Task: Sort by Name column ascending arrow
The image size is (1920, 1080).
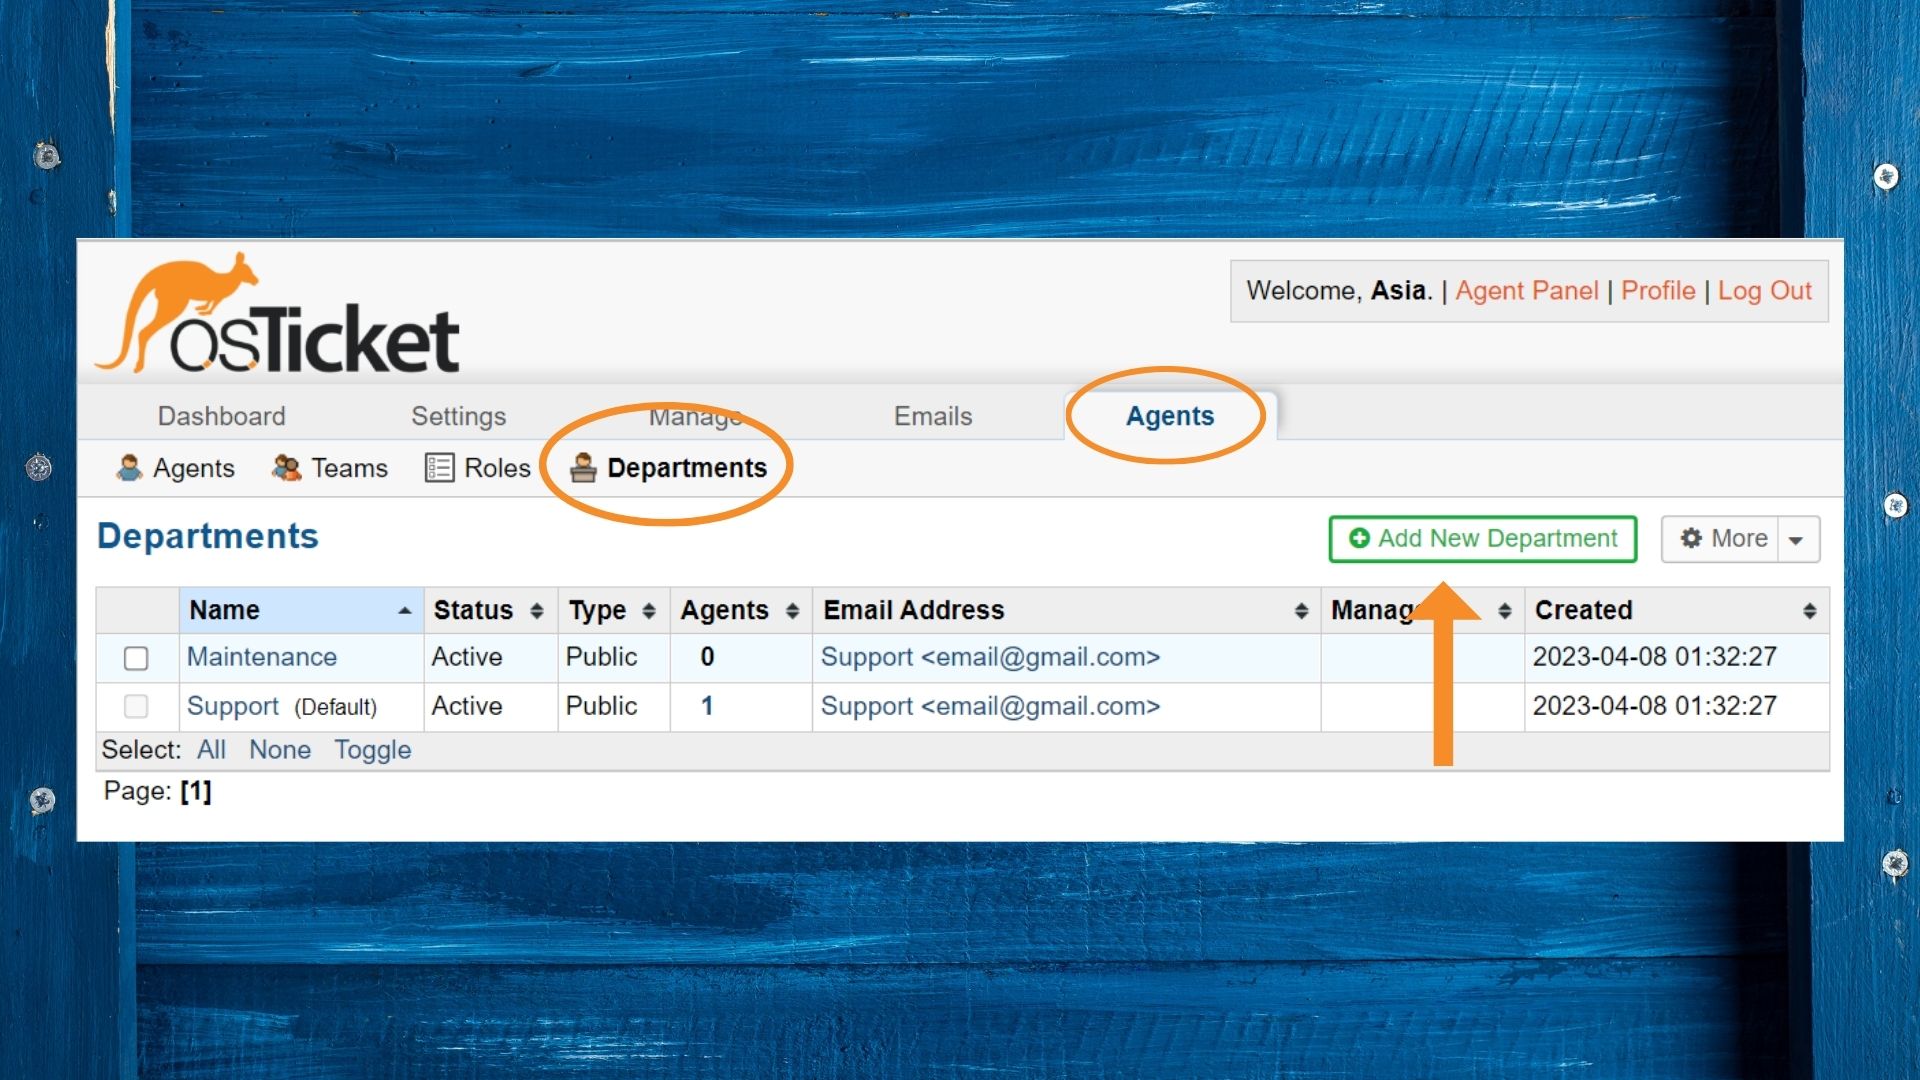Action: click(404, 611)
